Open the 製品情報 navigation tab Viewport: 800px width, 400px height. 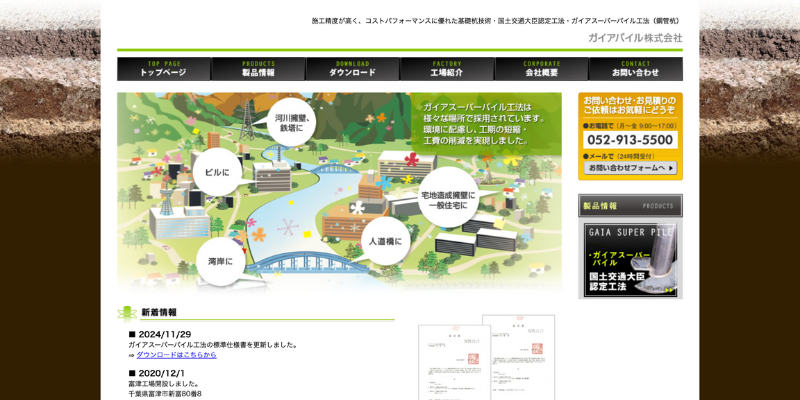click(258, 69)
